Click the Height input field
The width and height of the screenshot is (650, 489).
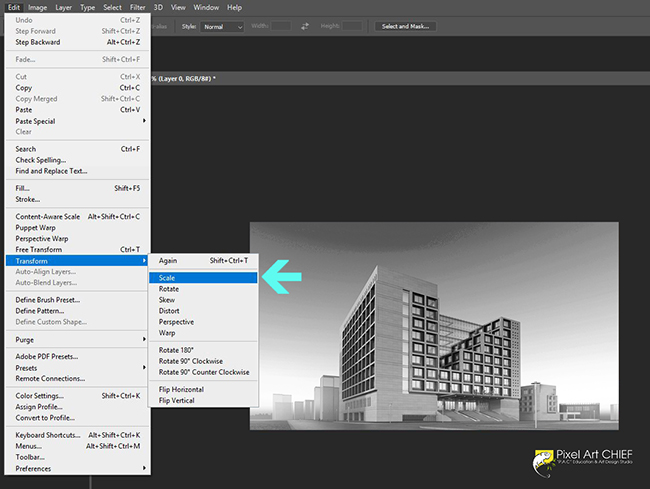(352, 26)
